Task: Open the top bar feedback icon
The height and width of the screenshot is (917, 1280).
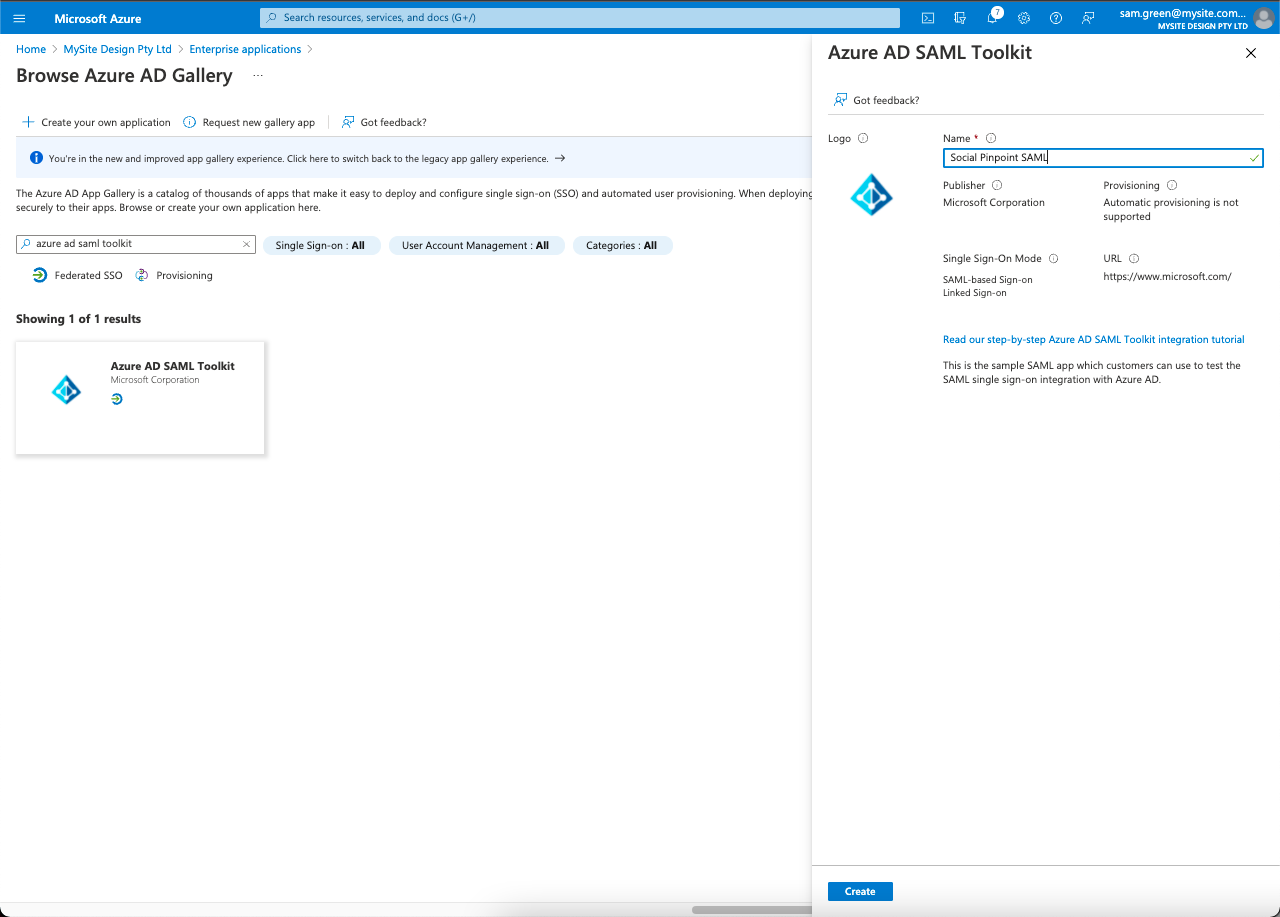Action: point(1088,18)
